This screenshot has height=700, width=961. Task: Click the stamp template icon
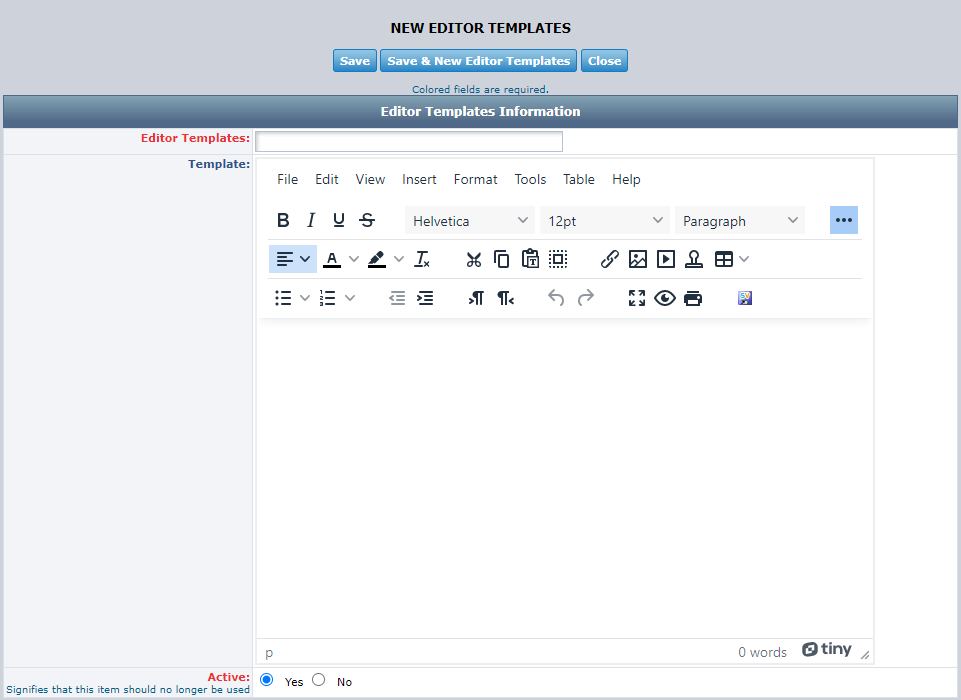coord(694,259)
